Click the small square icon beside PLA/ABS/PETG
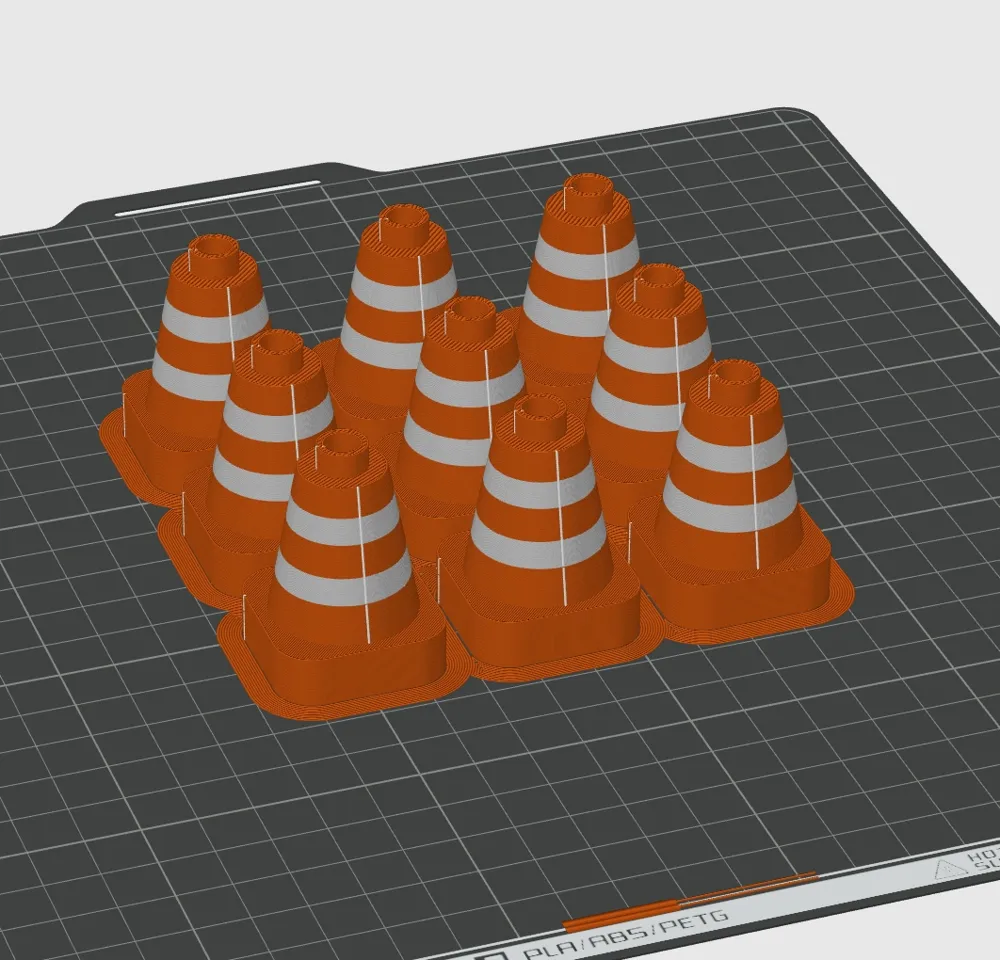Viewport: 1000px width, 960px height. click(499, 955)
